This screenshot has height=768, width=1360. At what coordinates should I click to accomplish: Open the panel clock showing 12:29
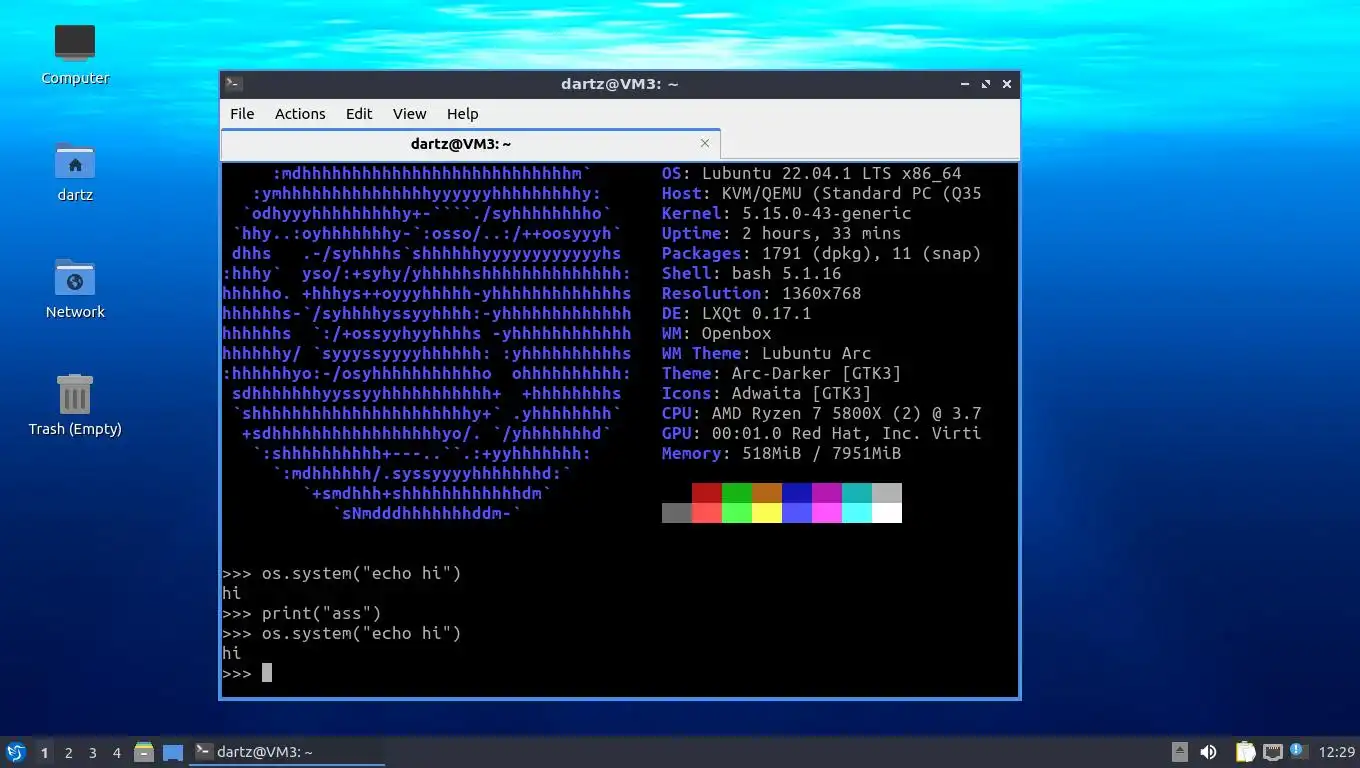tap(1337, 752)
